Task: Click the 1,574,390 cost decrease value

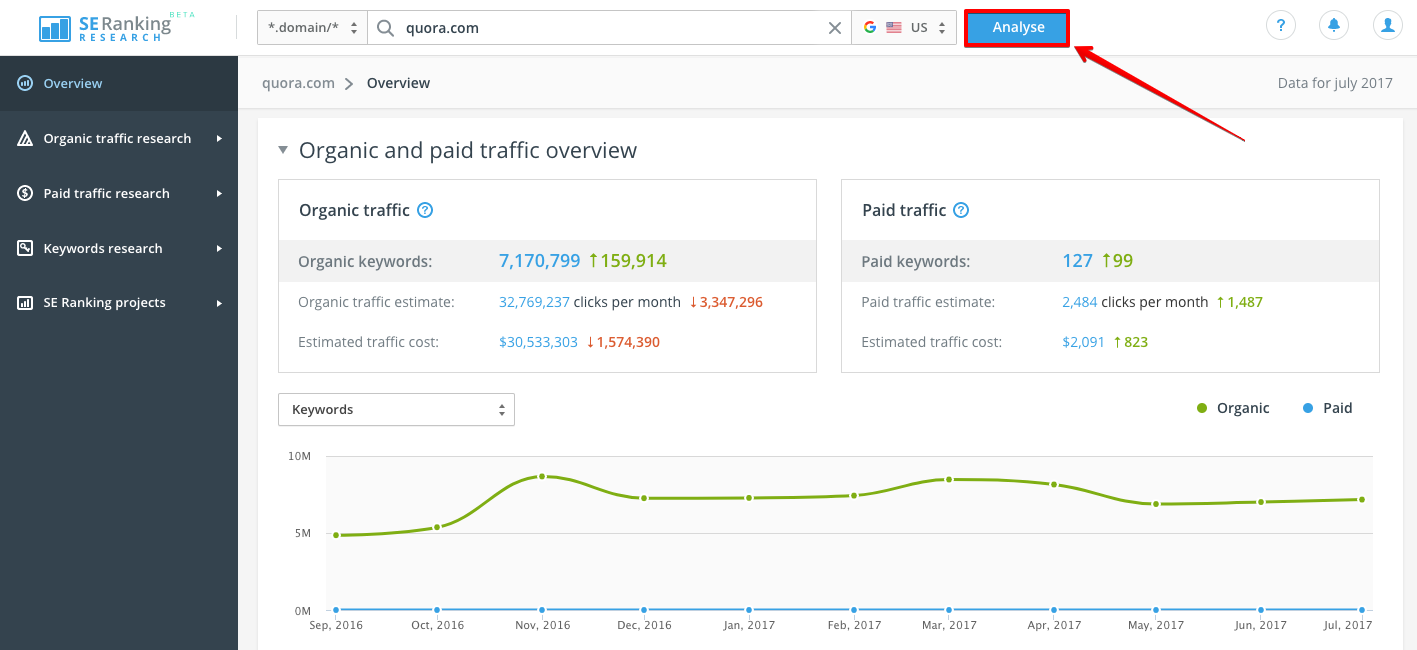Action: click(628, 342)
